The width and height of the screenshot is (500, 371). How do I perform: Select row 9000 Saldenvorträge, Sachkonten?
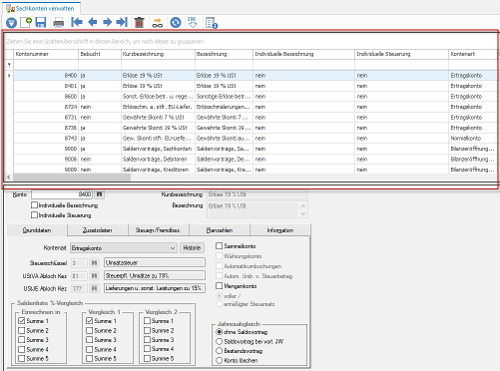click(255, 149)
